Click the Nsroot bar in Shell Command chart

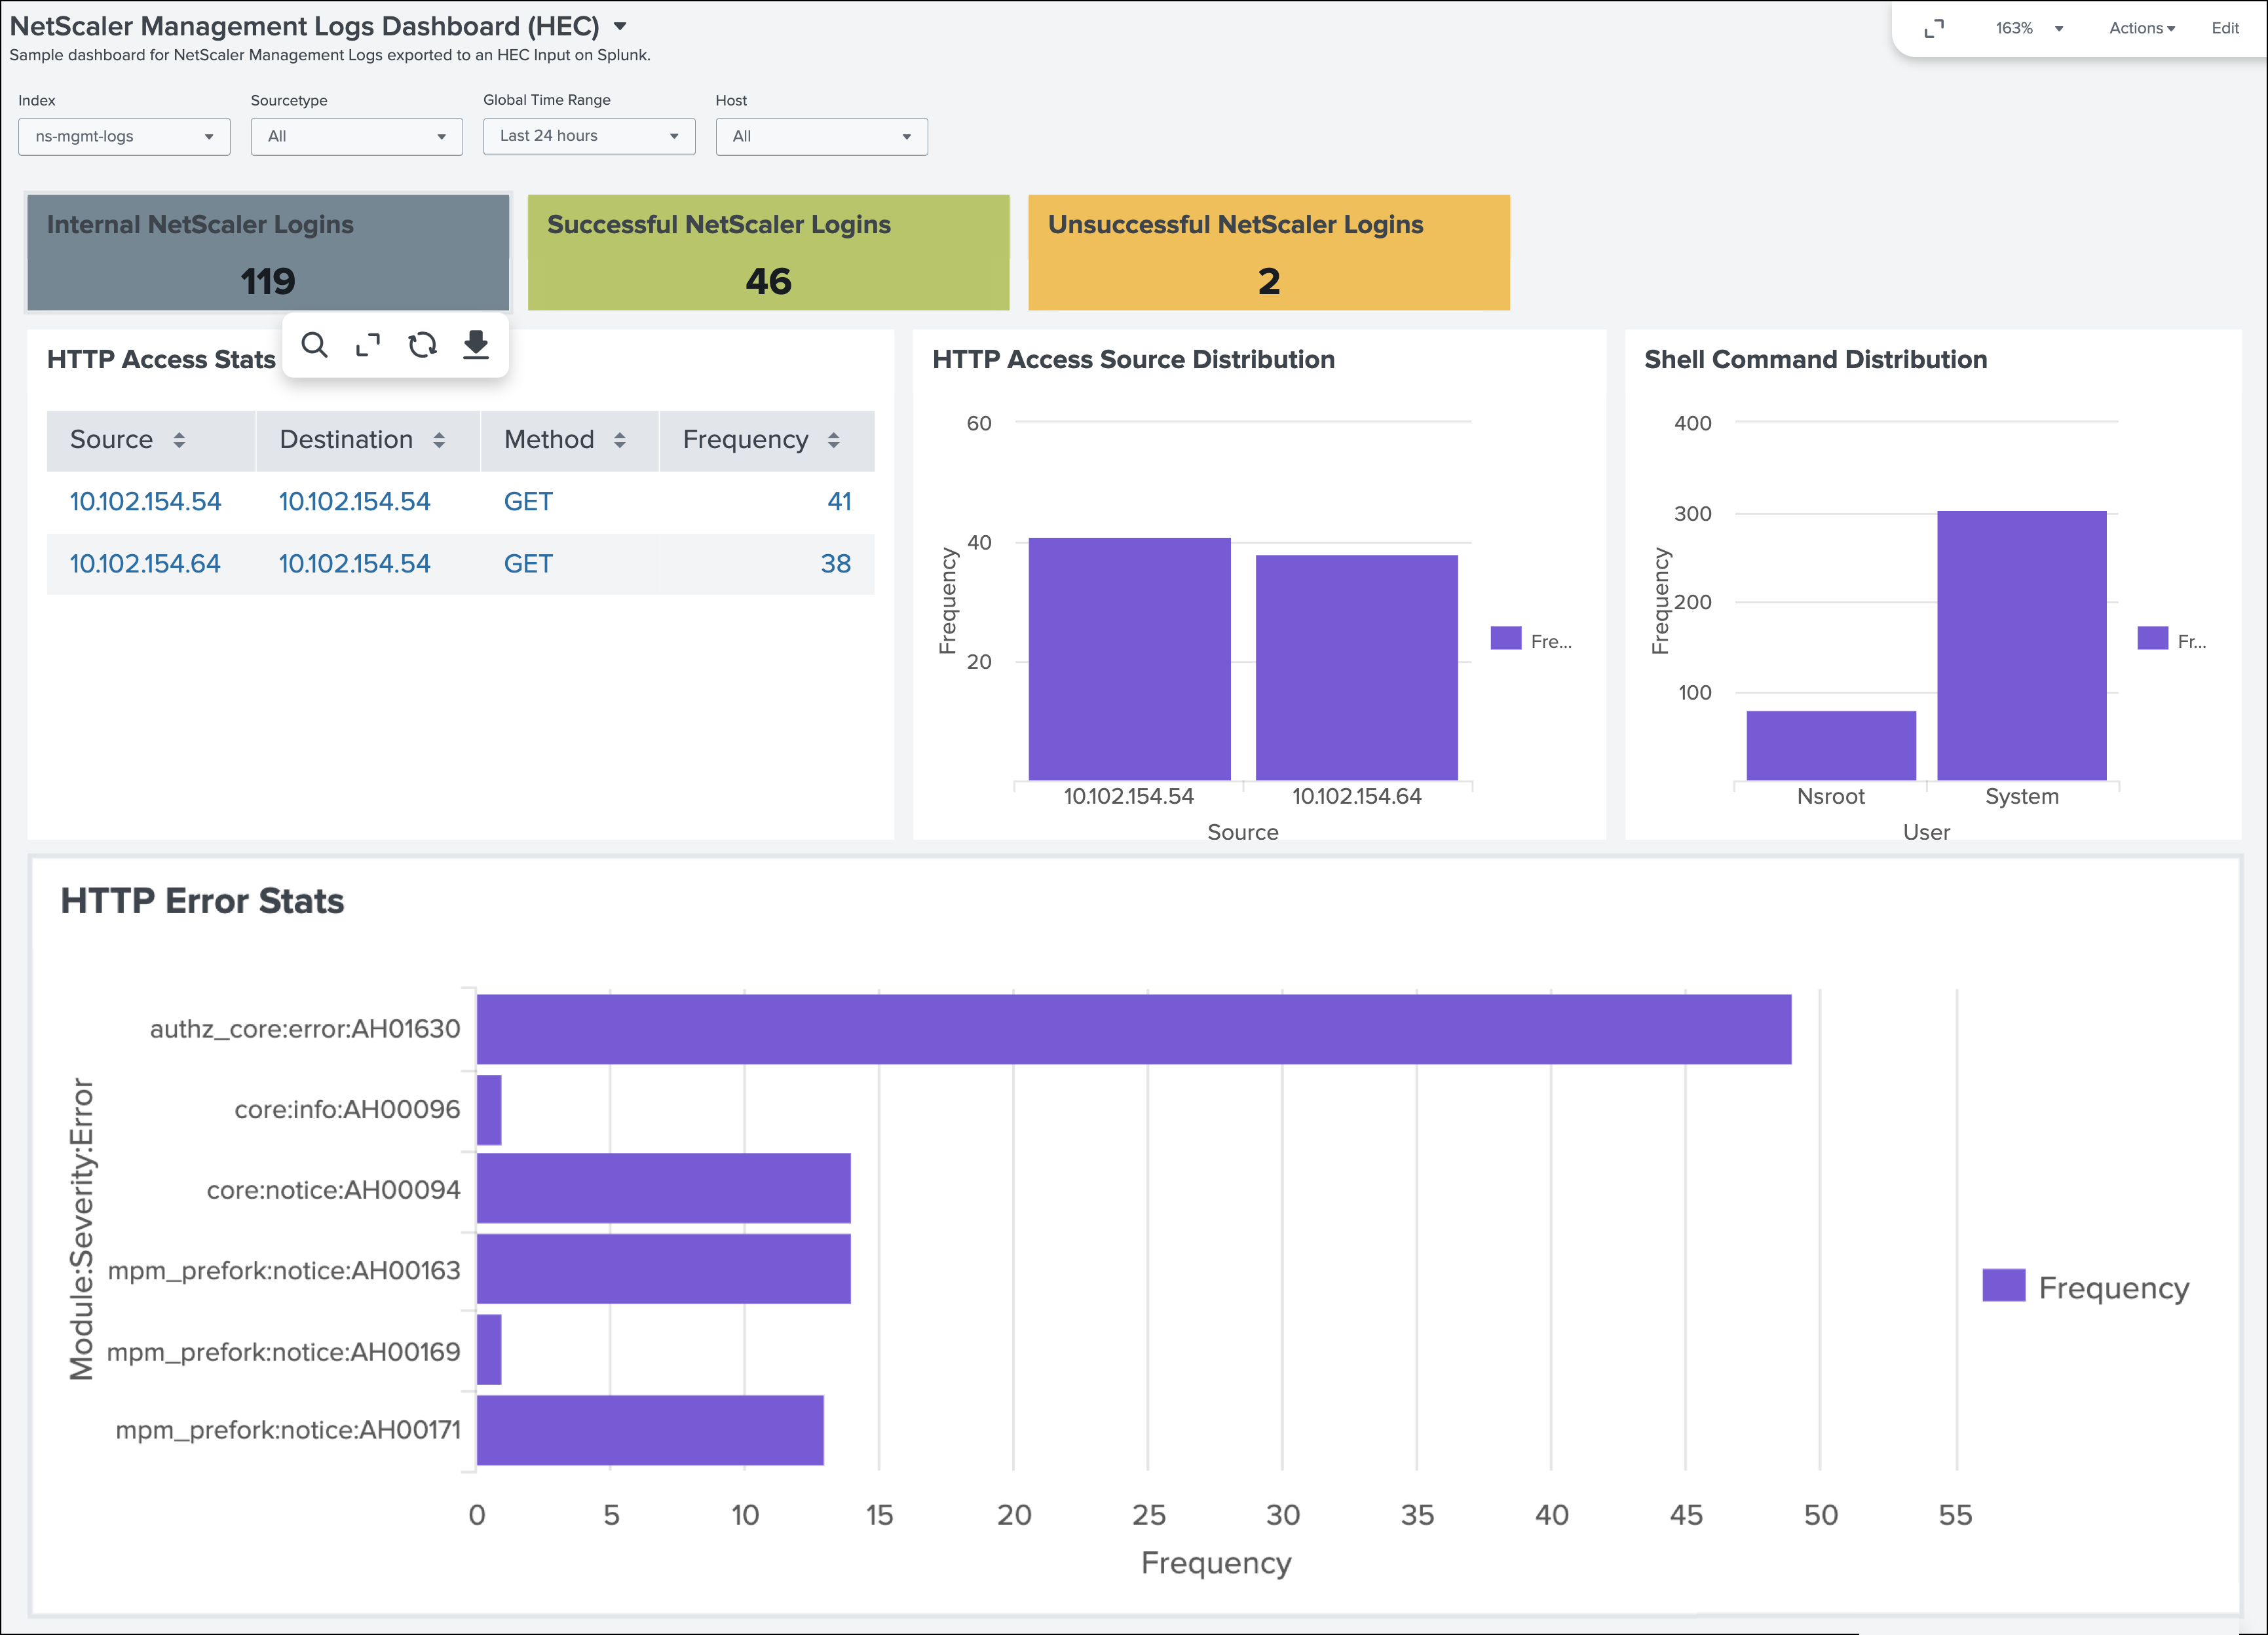click(1831, 746)
